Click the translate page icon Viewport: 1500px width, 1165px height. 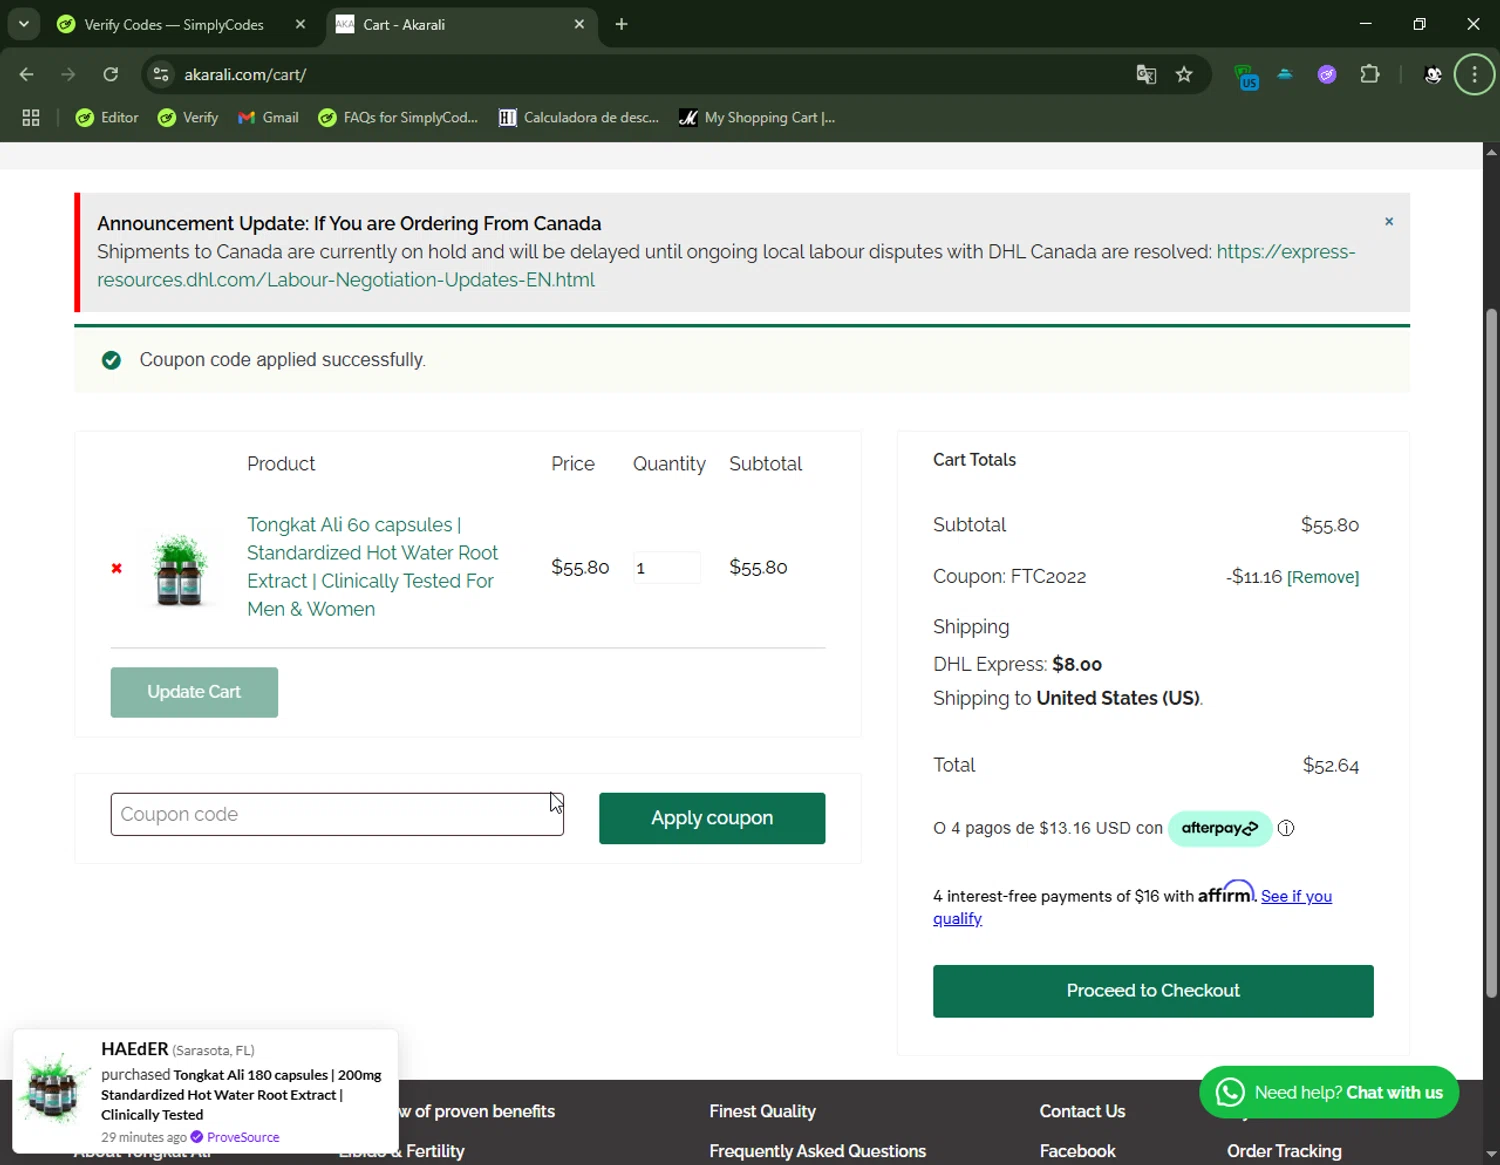pos(1146,74)
